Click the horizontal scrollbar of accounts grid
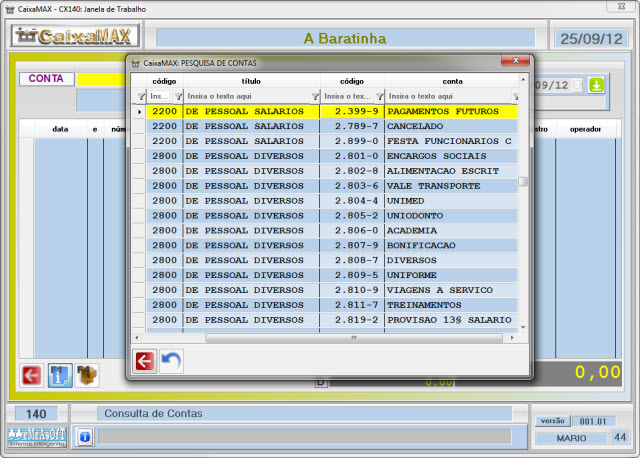 [300, 338]
